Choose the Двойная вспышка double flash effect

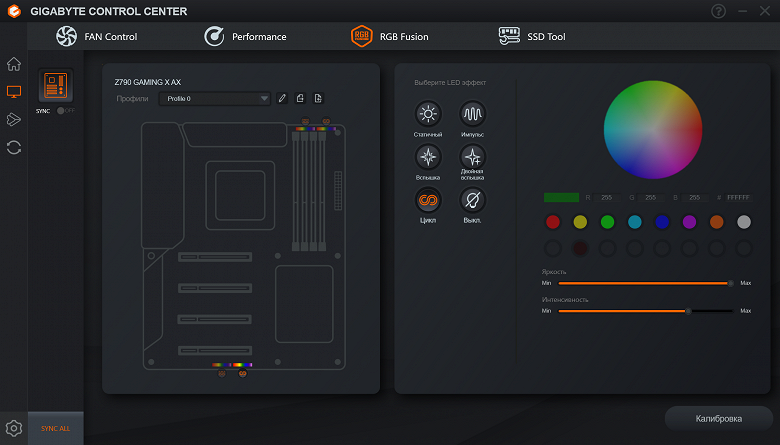(472, 157)
